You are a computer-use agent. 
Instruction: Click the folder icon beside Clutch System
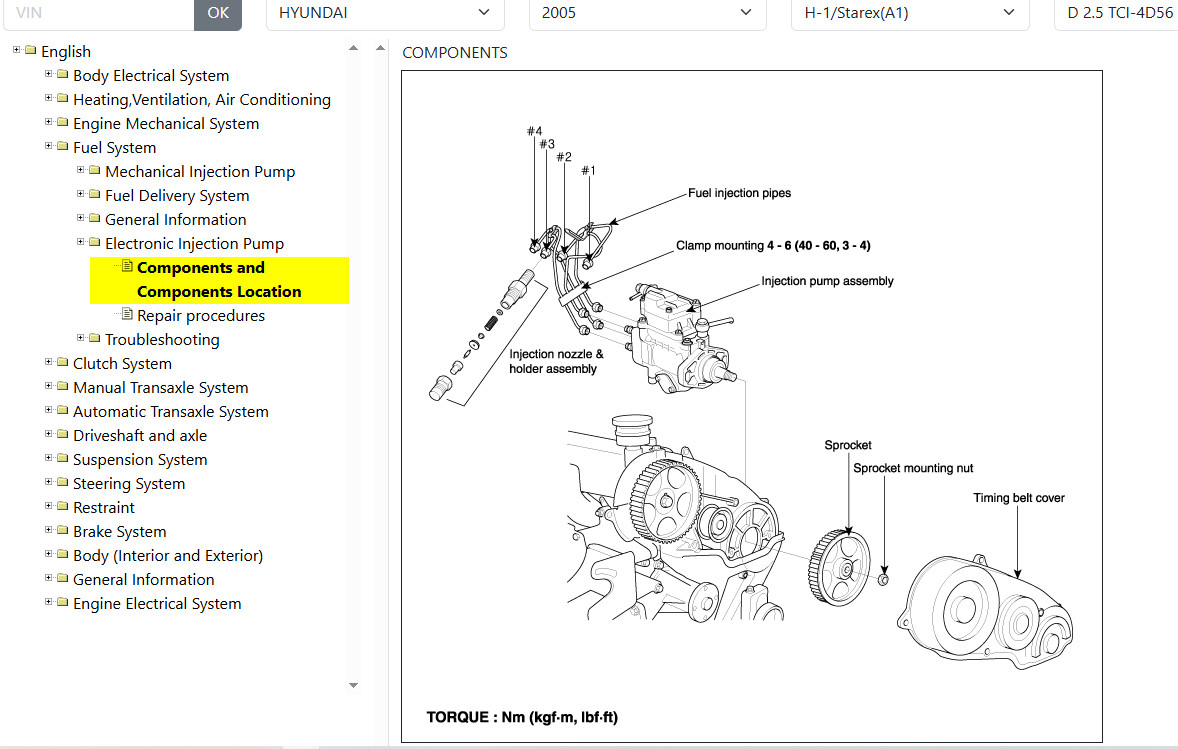63,363
